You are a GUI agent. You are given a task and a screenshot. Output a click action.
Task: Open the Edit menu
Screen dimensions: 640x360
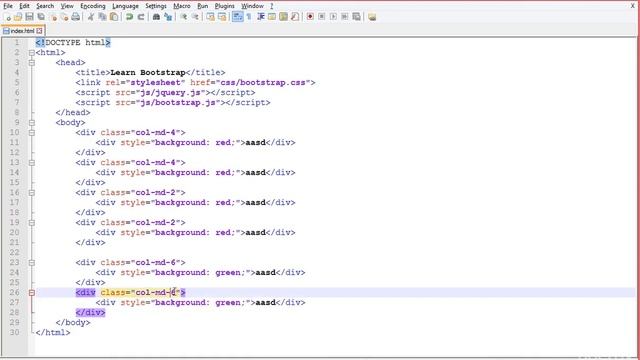(24, 6)
